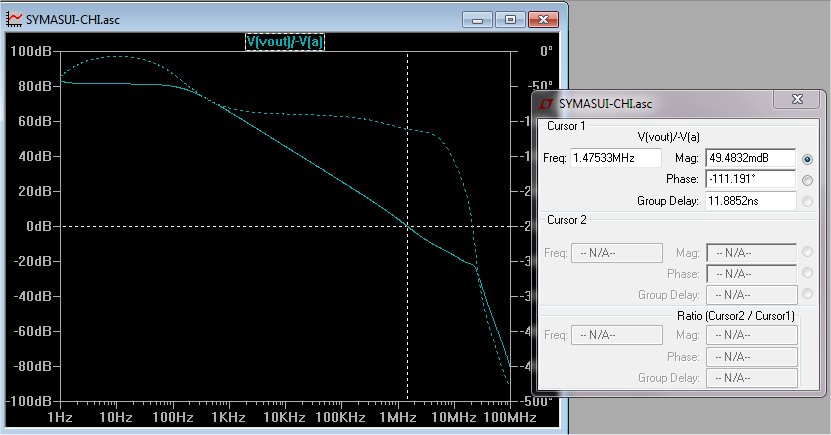Viewport: 831px width, 435px height.
Task: Maximize the SYMASUI-CHI.asc plot window
Action: point(510,20)
